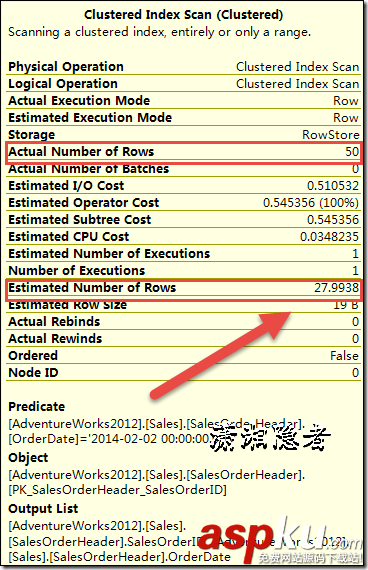
Task: Select the 'Estimated I/O Cost' label
Action: tap(66, 186)
